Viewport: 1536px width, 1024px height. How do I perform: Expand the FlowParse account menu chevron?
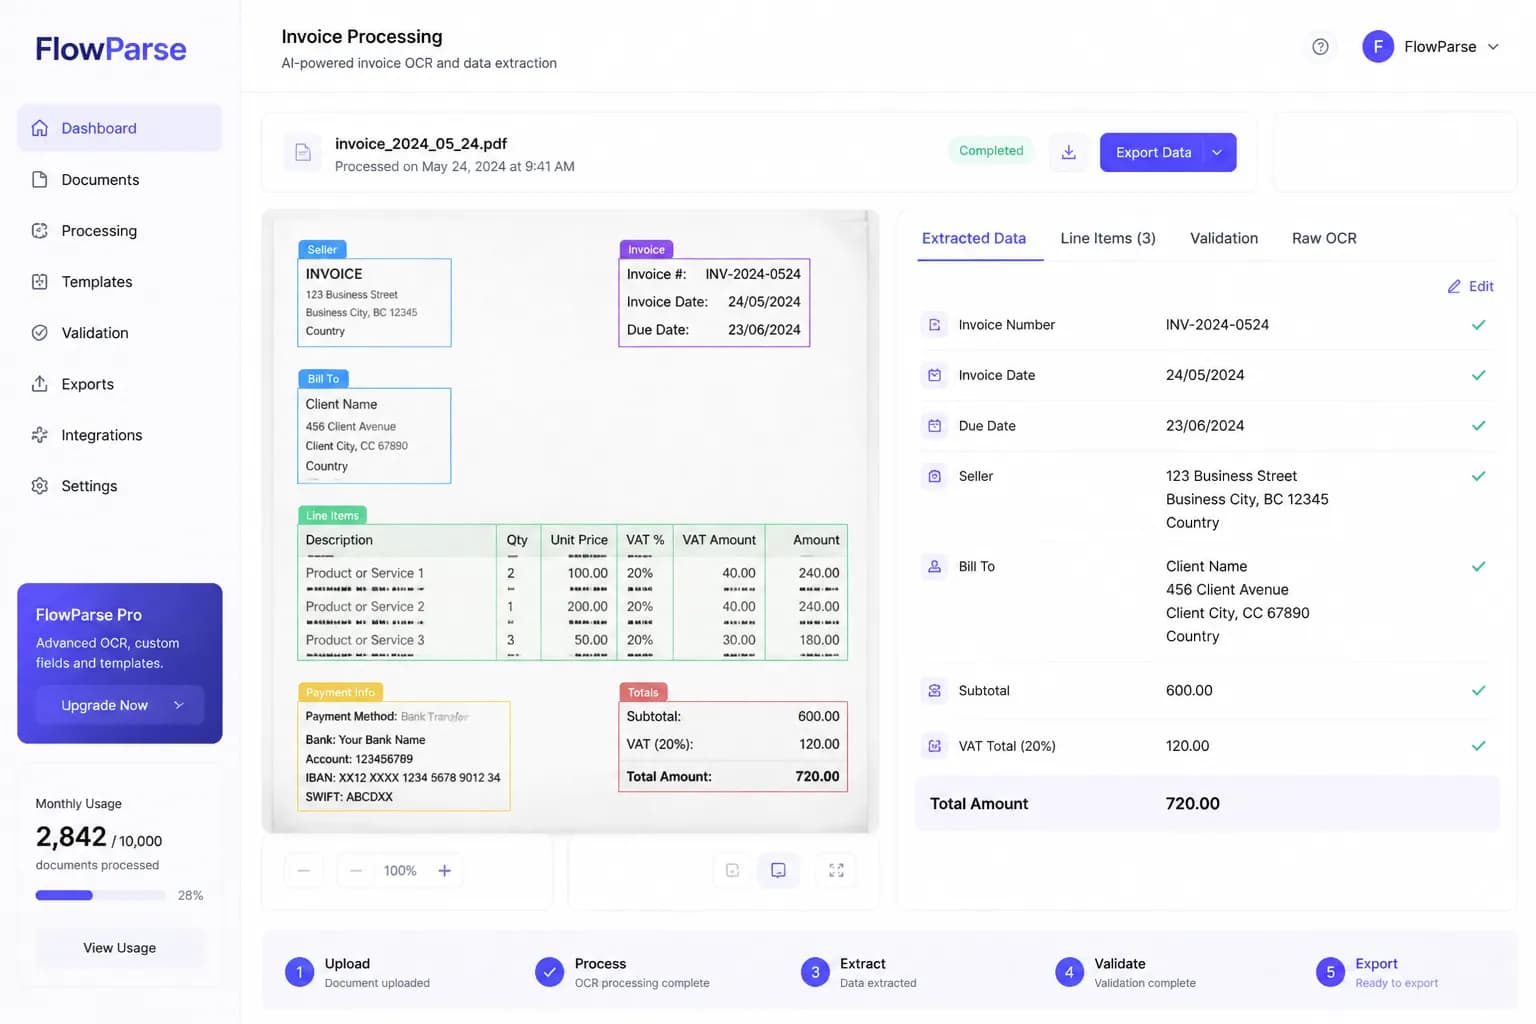1493,47
